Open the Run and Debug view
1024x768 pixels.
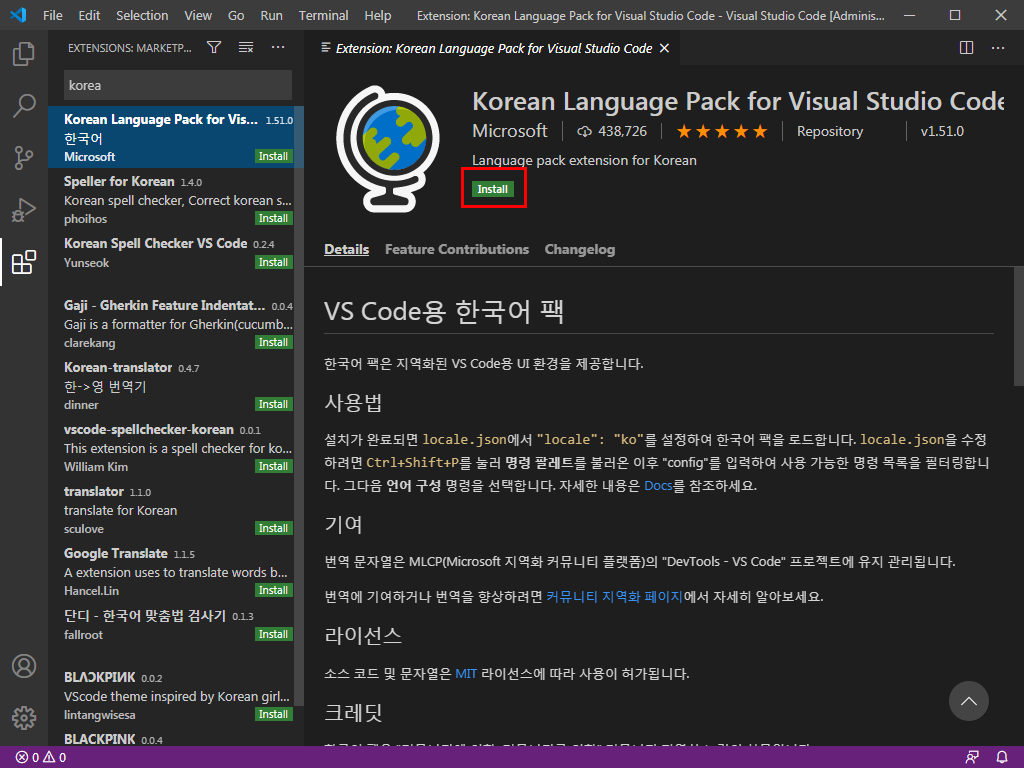[24, 210]
